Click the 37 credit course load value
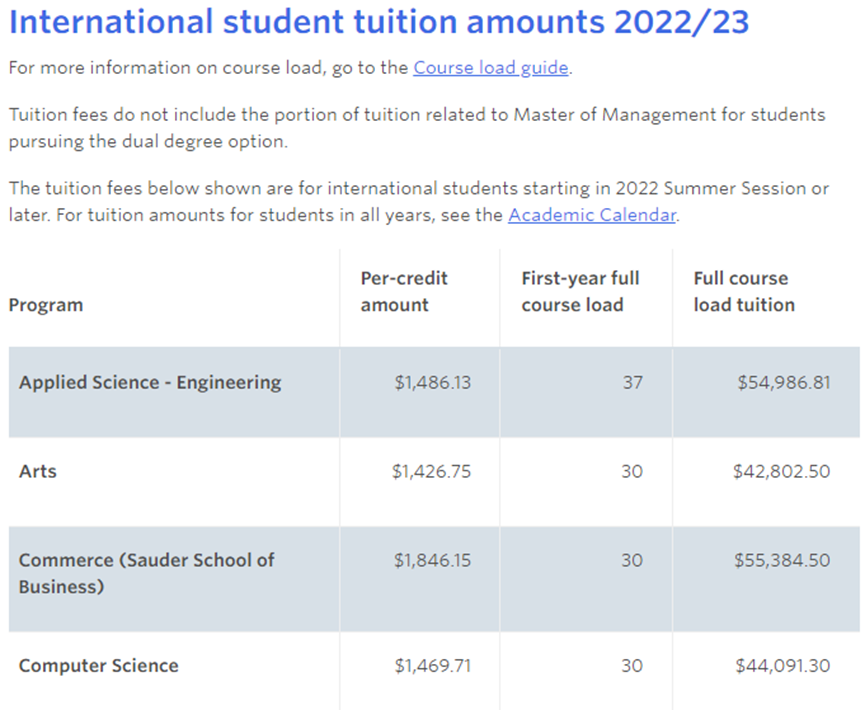 click(x=632, y=382)
